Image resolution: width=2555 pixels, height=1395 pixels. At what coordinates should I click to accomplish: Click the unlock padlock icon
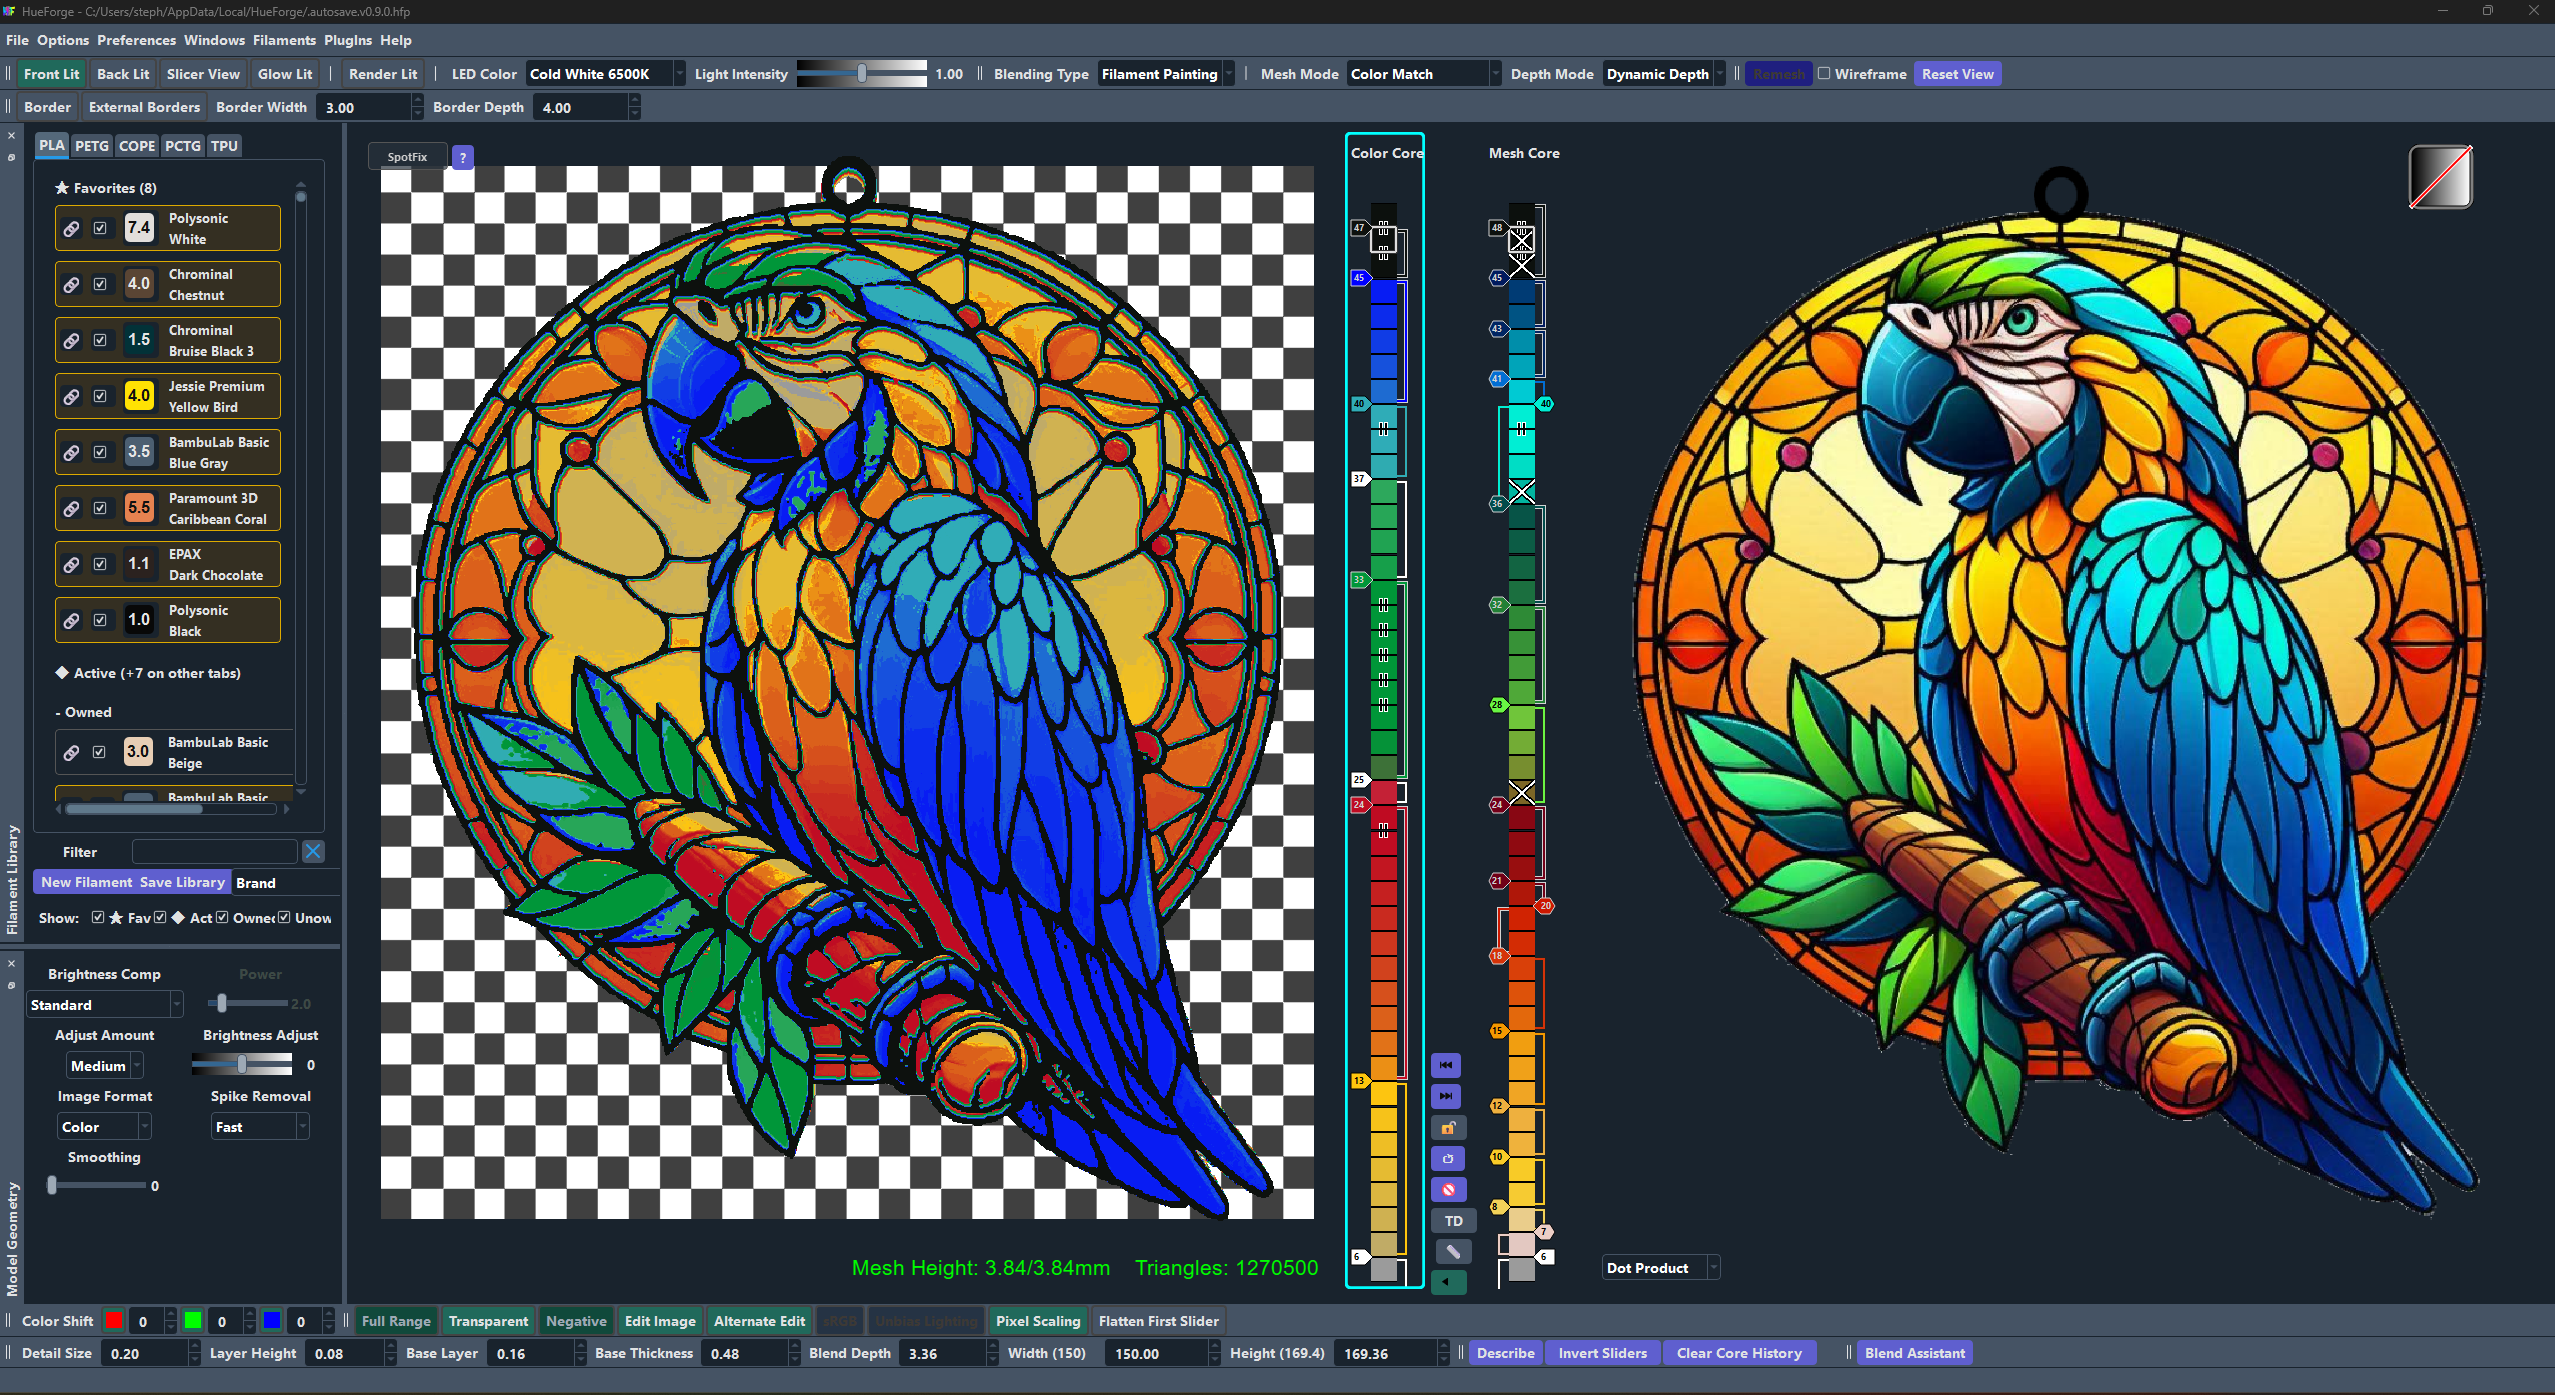[x=1447, y=1127]
